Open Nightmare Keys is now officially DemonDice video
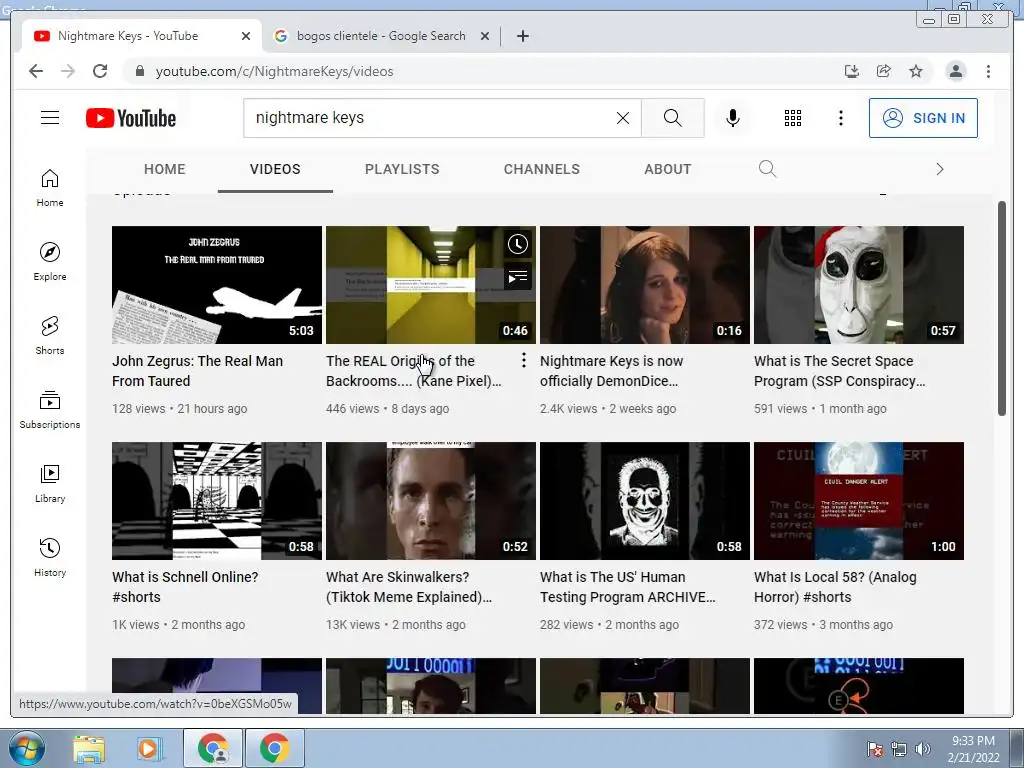This screenshot has height=768, width=1024. point(611,371)
